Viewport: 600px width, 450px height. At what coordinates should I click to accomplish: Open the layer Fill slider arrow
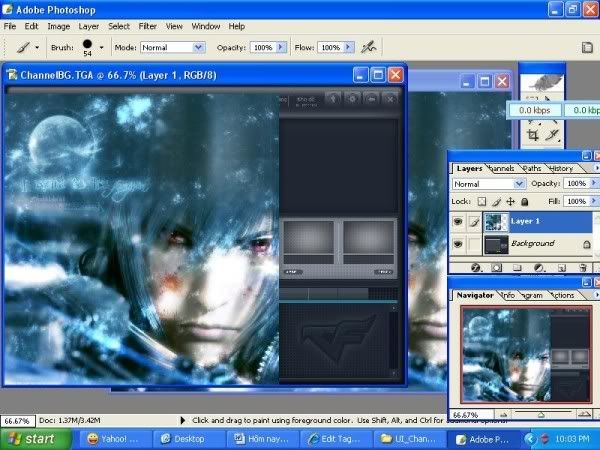(x=595, y=201)
